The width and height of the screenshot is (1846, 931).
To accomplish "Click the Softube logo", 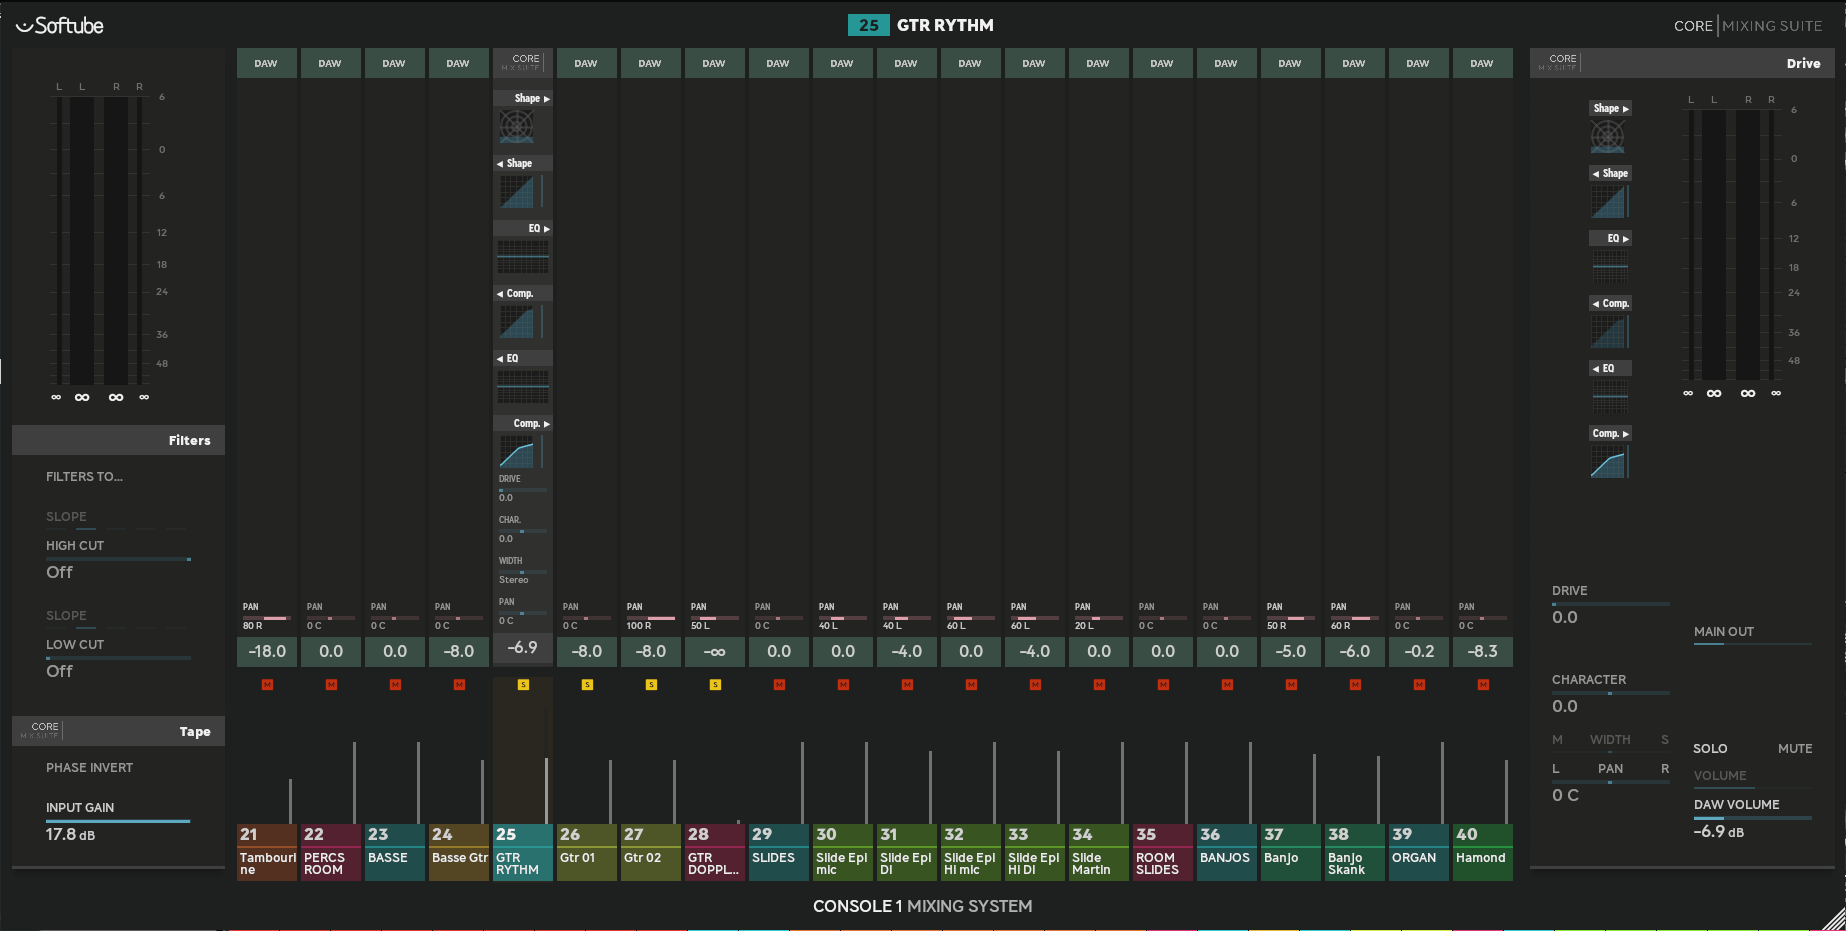I will click(x=60, y=26).
